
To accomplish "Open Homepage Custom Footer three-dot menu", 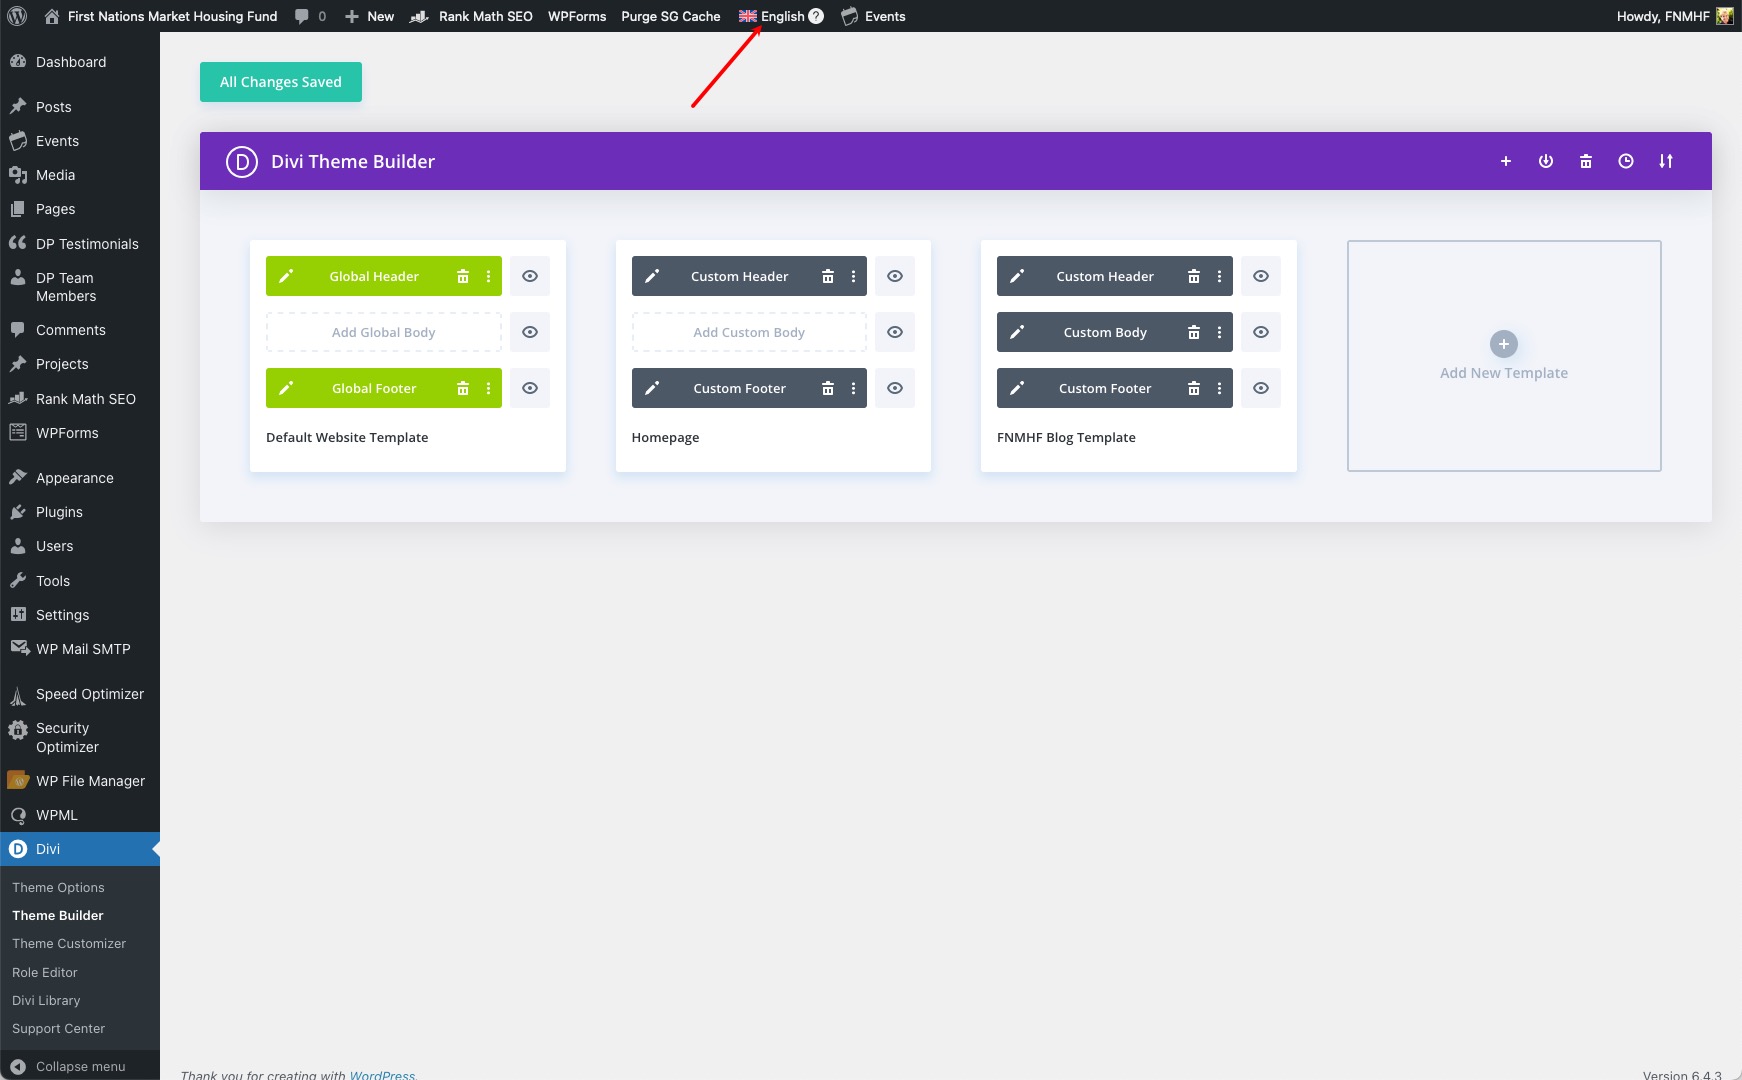I will click(x=853, y=388).
